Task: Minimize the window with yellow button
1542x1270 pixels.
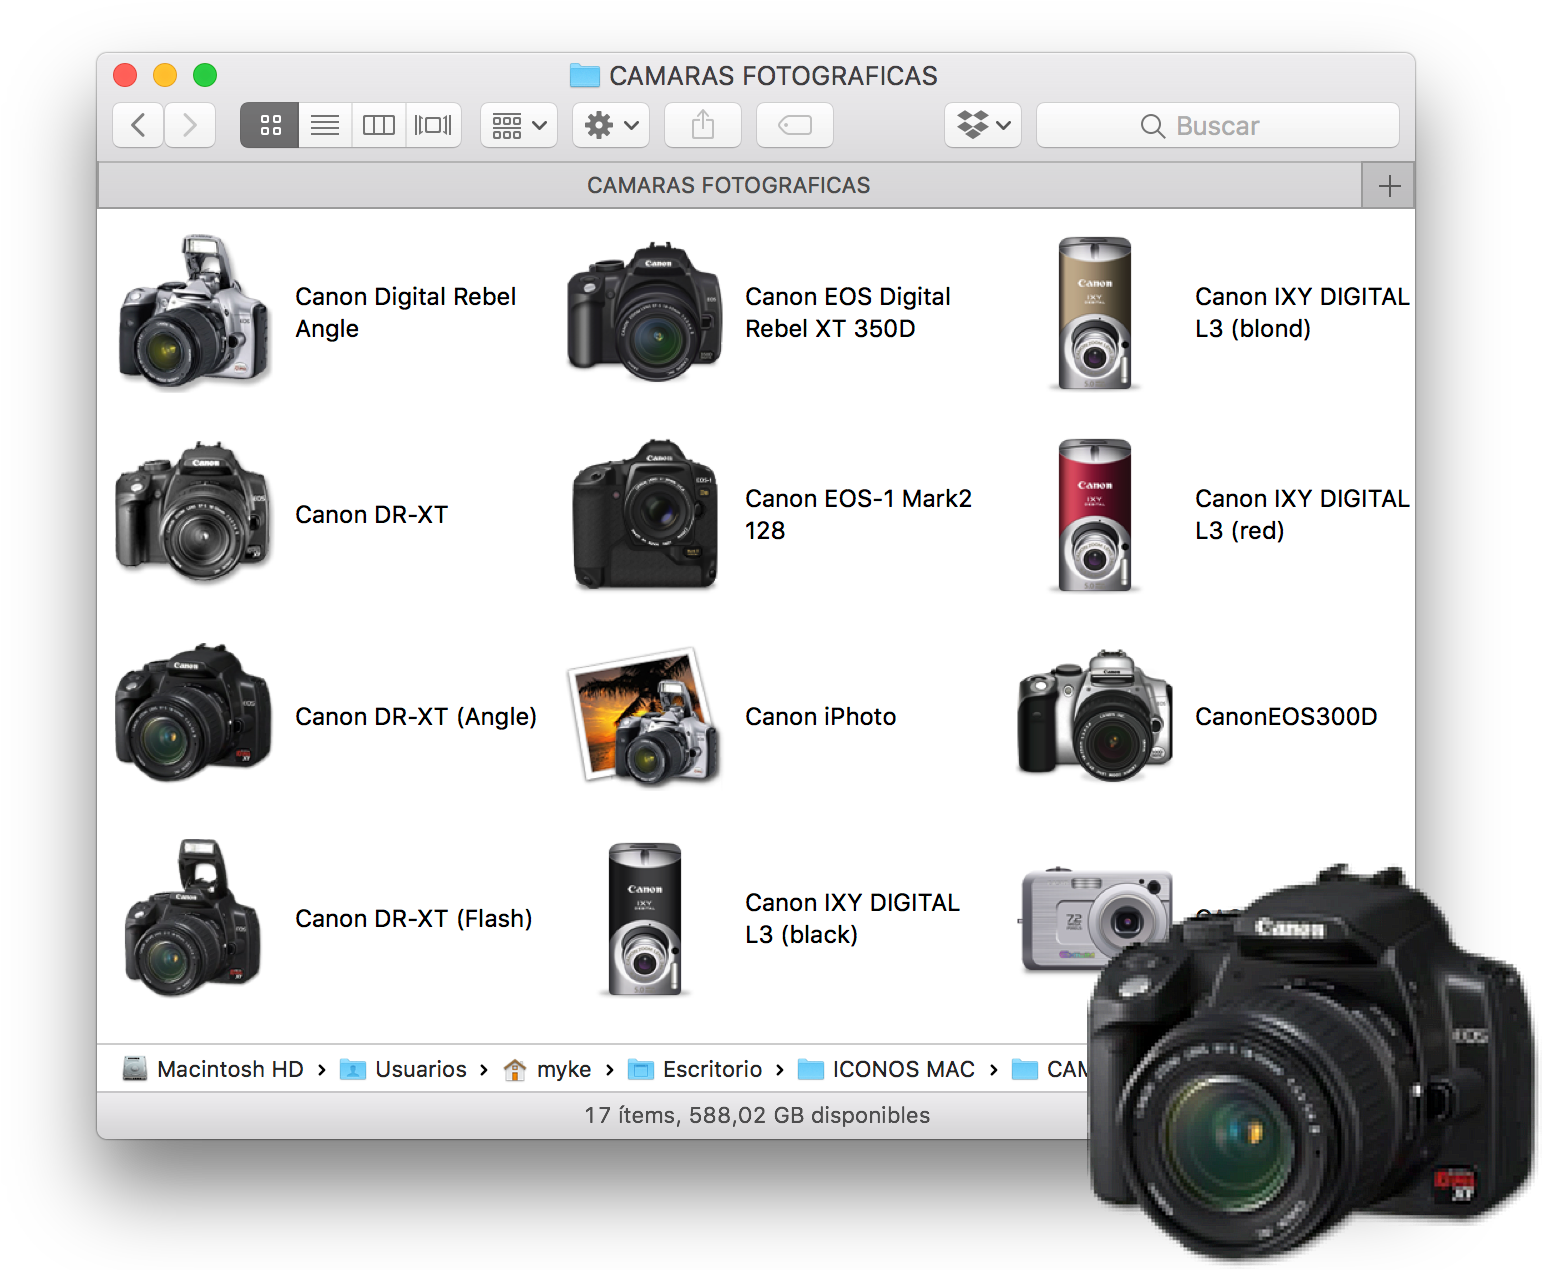Action: coord(165,75)
